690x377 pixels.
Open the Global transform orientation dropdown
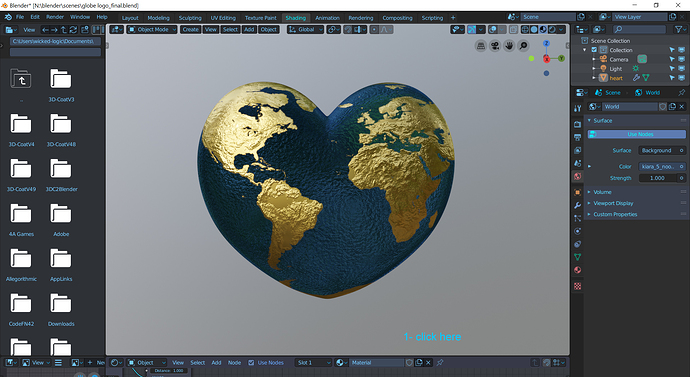click(x=305, y=29)
